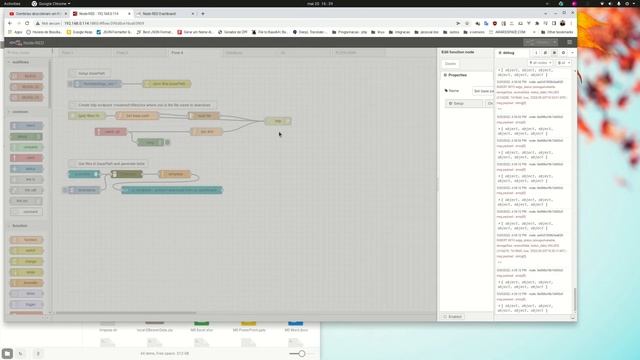
Task: Select the Set base path function node
Action: (137, 116)
